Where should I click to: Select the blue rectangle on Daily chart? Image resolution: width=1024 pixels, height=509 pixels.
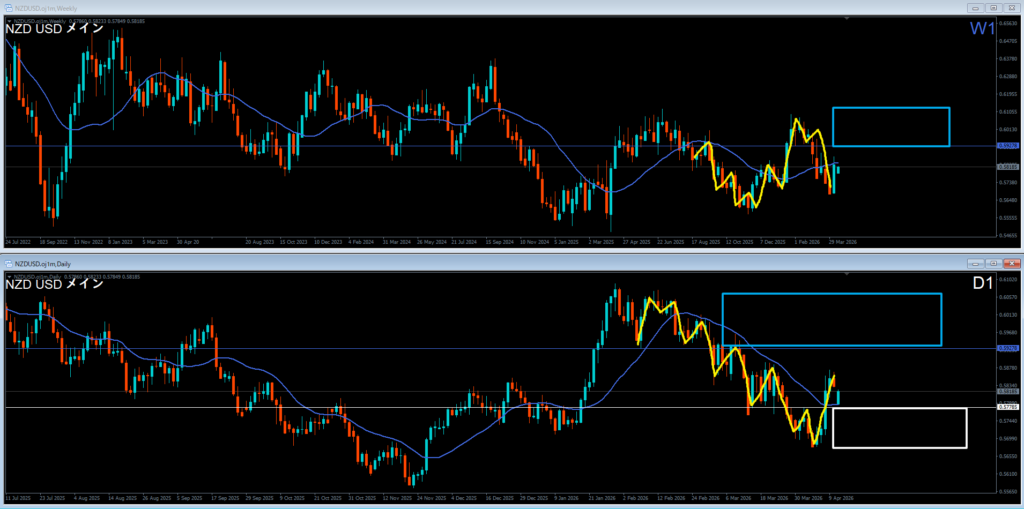(831, 320)
